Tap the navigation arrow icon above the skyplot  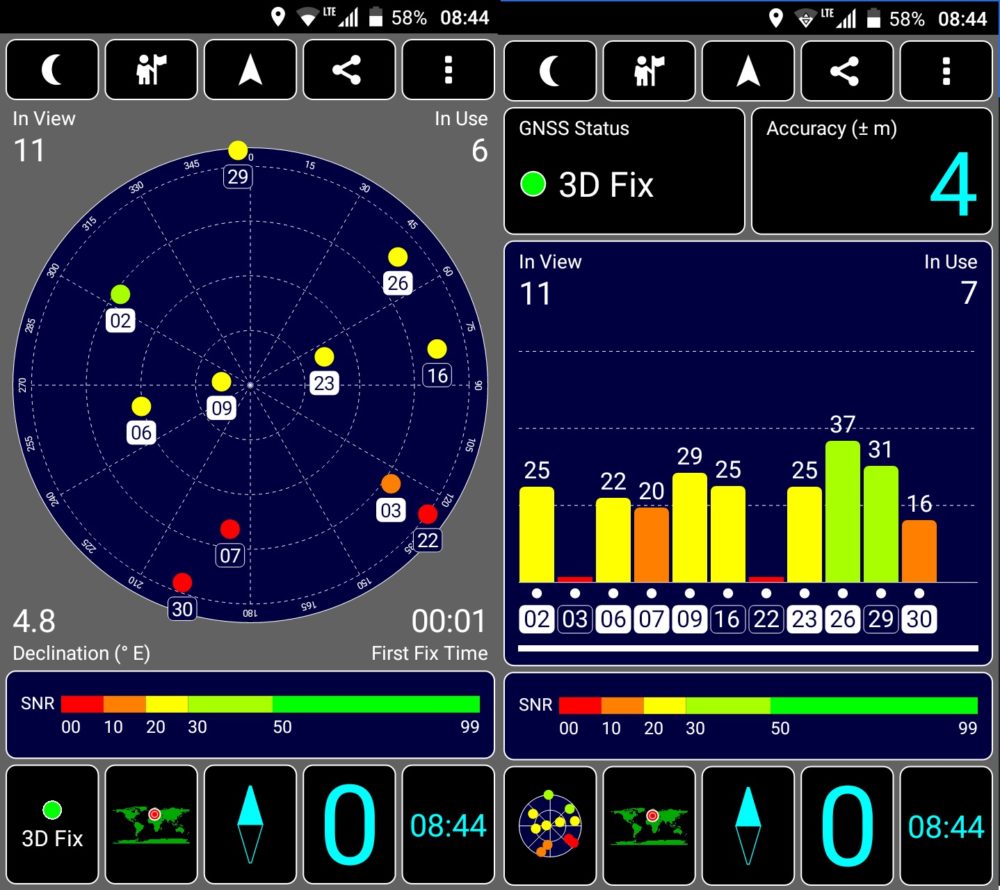point(250,70)
